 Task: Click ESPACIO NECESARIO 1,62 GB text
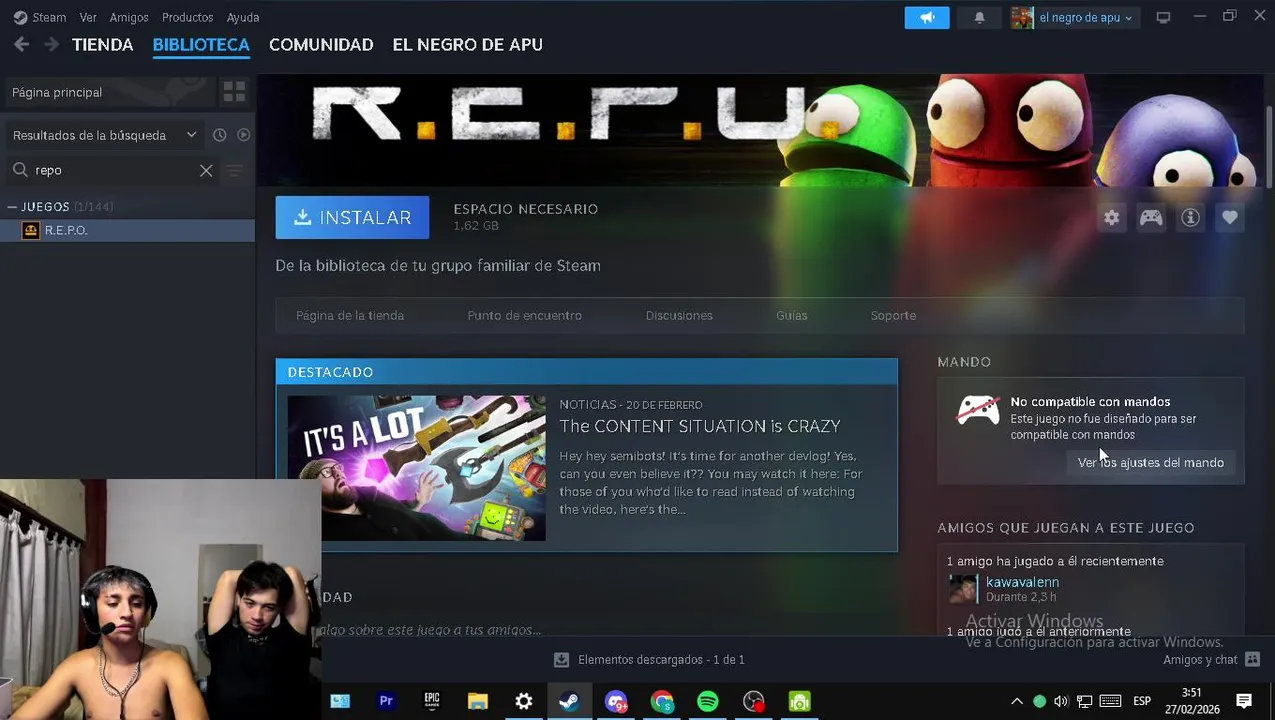click(525, 217)
